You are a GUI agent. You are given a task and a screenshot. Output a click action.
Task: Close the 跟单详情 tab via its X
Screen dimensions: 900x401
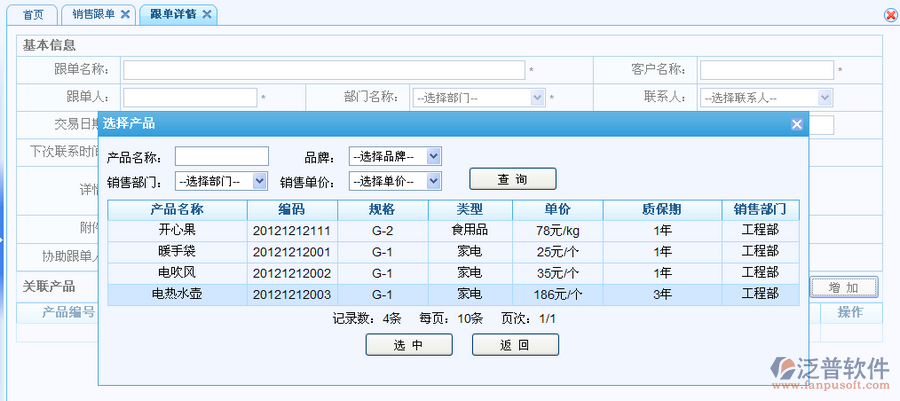pyautogui.click(x=206, y=15)
